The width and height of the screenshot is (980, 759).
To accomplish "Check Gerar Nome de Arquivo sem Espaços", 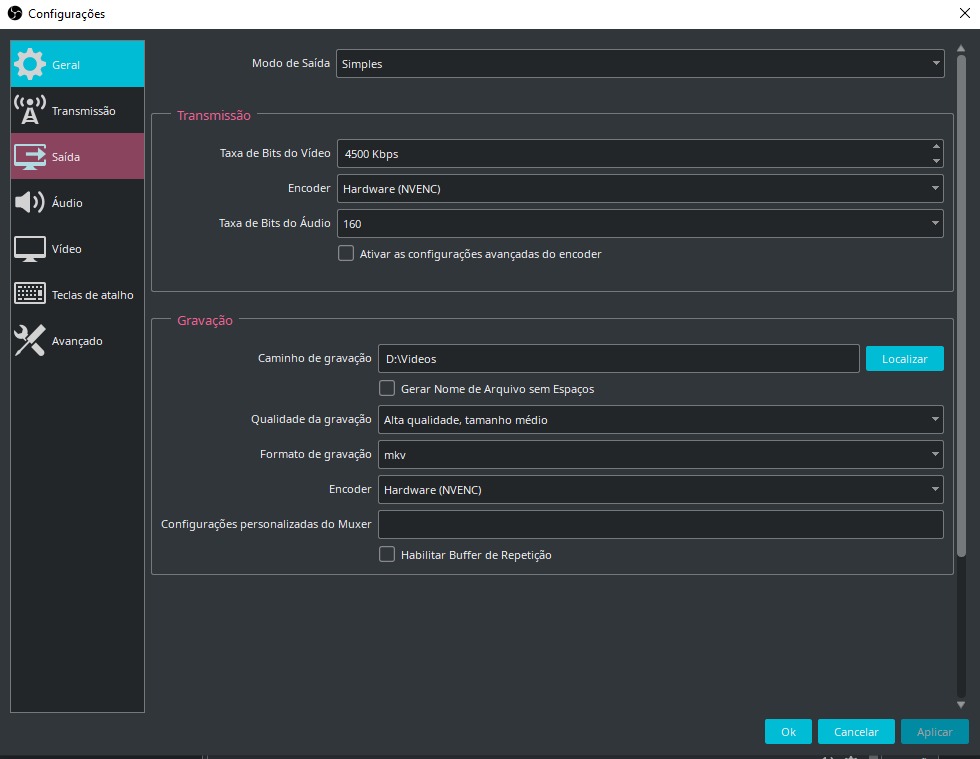I will click(x=387, y=388).
